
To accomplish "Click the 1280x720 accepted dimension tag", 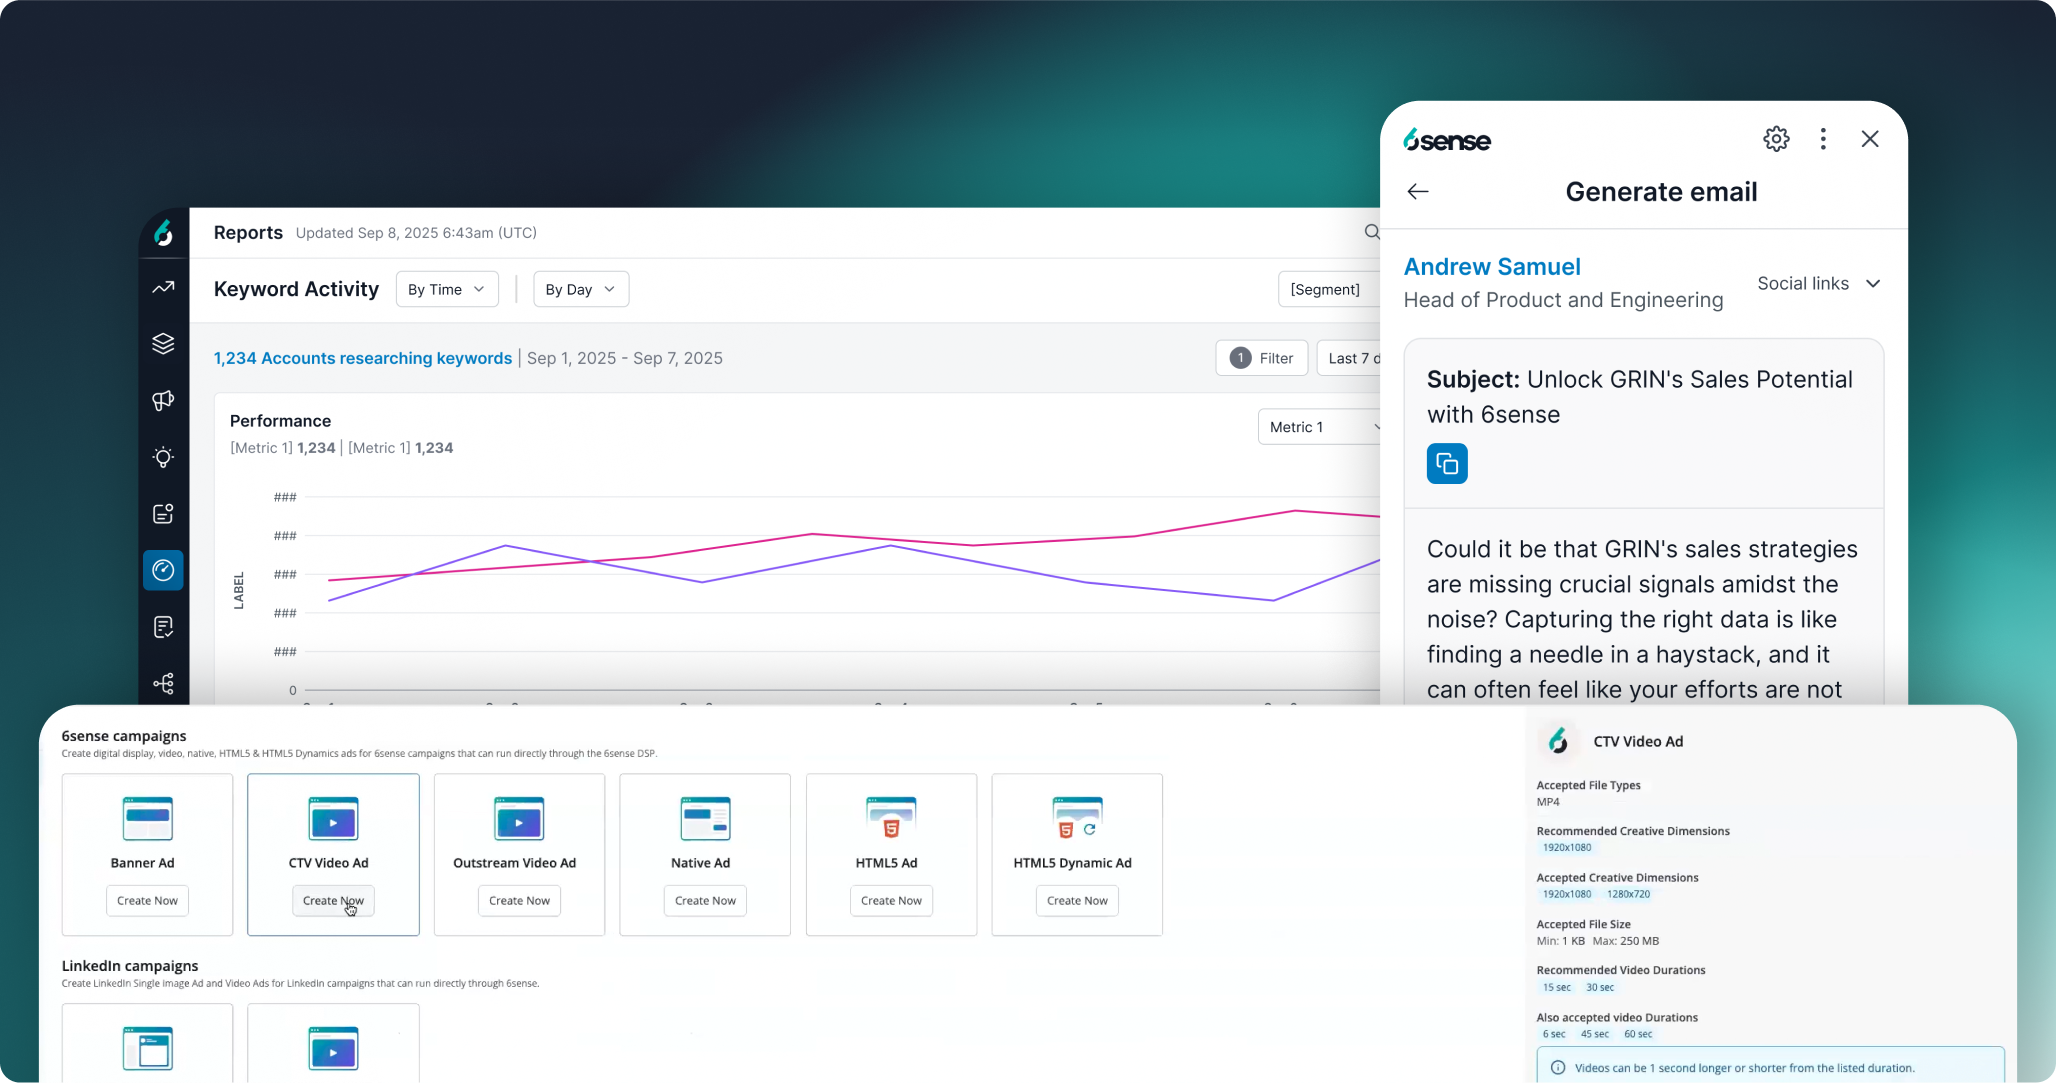I will pyautogui.click(x=1629, y=894).
